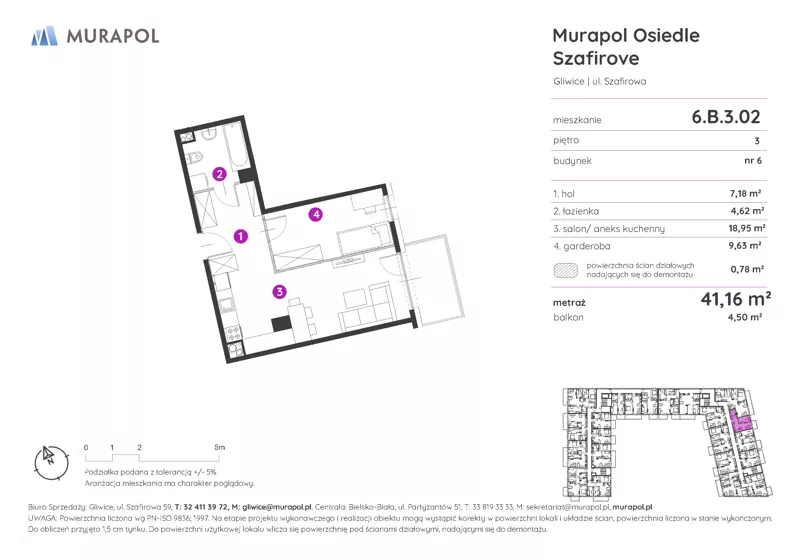792x560 pixels.
Task: Click the living room area '18,95 m²'
Action: point(747,228)
